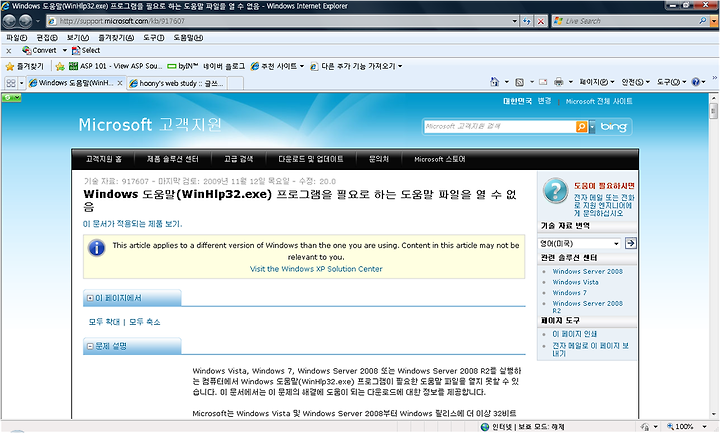The image size is (720, 433).
Task: Switch to the hoony's web study tab
Action: (177, 84)
